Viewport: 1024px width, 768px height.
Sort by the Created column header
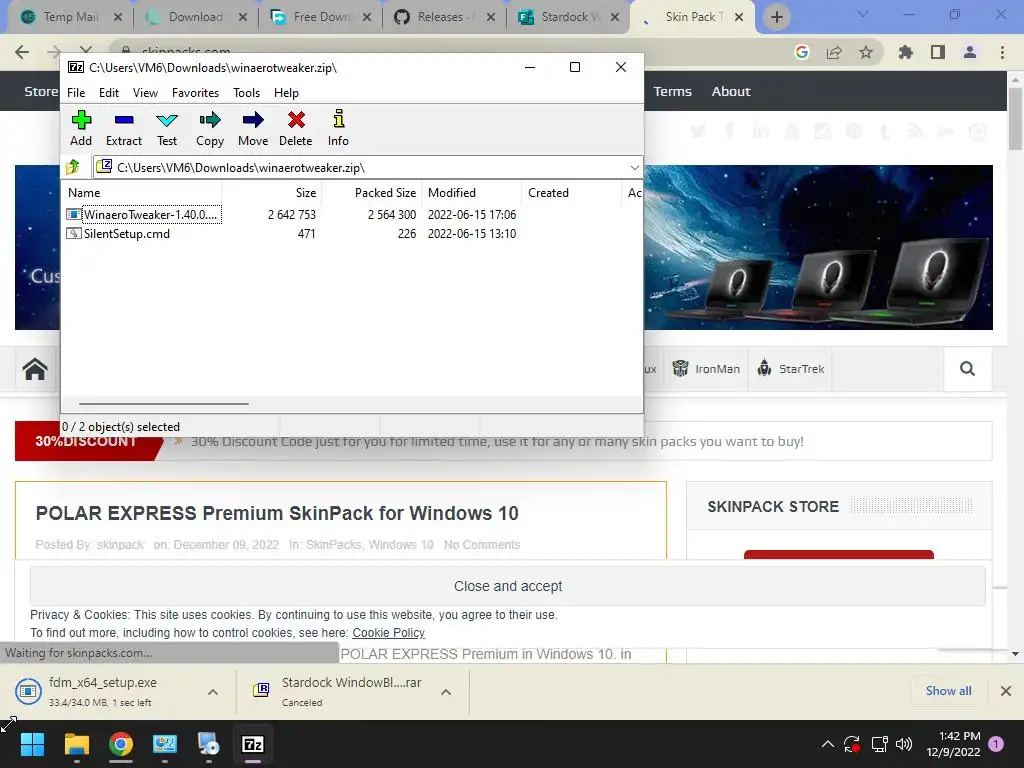click(x=571, y=193)
